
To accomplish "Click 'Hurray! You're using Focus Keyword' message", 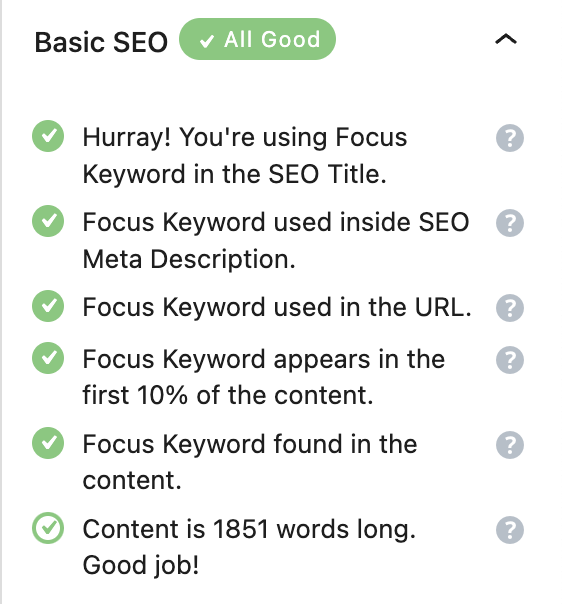I will [245, 156].
